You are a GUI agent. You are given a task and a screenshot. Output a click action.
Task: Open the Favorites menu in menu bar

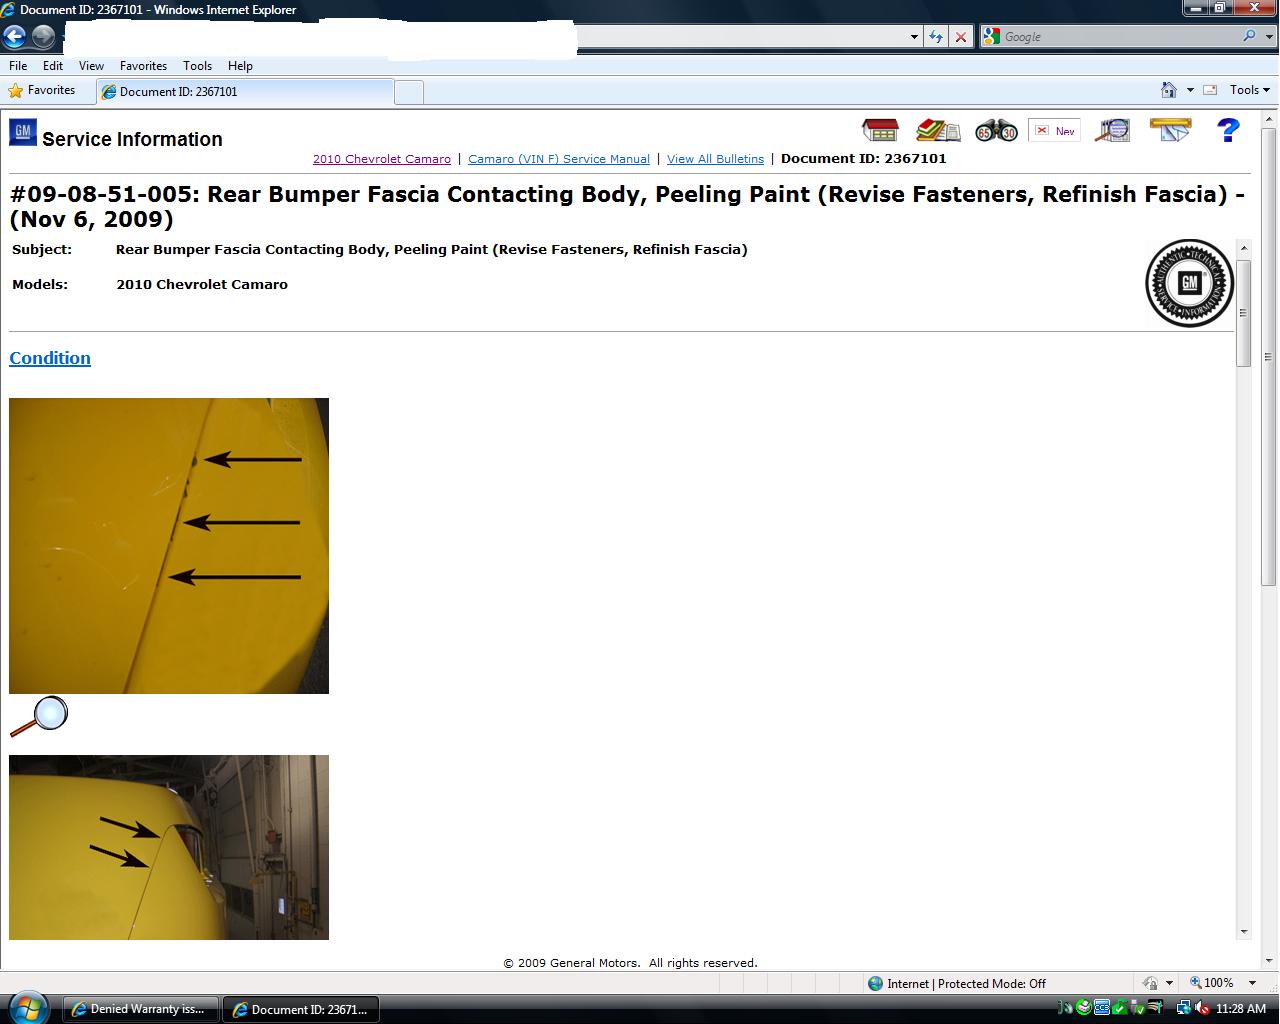143,66
